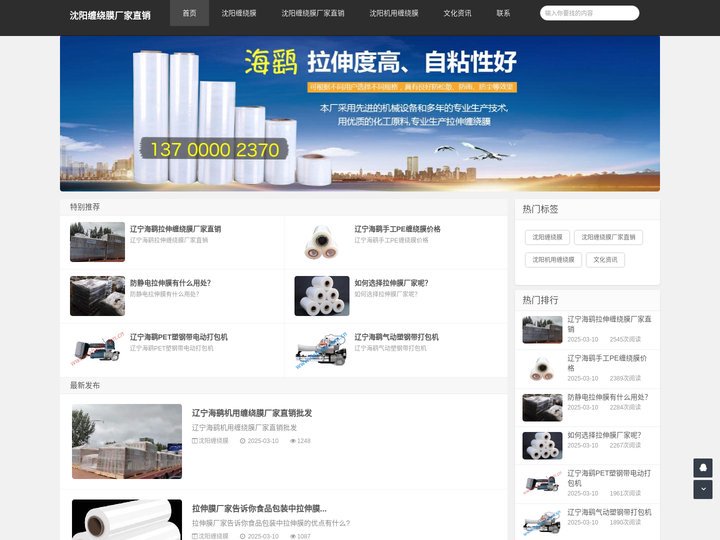Click thumbnail of 拉伸膜厂家告诉你食品包装 post
This screenshot has height=540, width=720.
127,519
